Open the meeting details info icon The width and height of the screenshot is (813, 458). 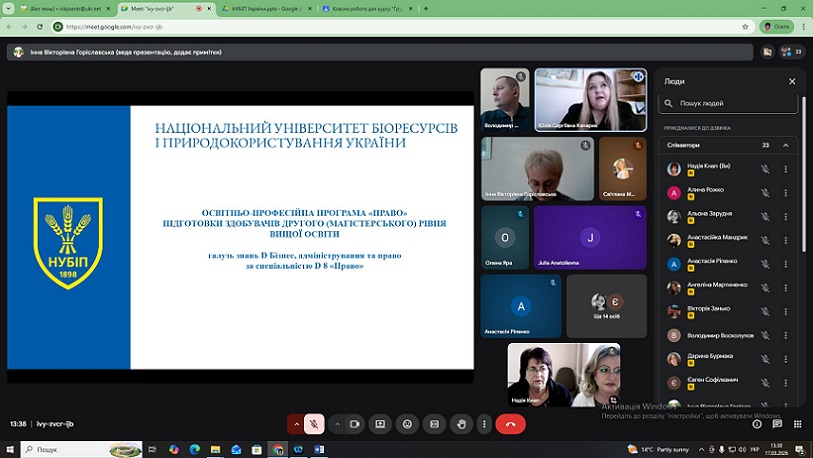pyautogui.click(x=757, y=424)
